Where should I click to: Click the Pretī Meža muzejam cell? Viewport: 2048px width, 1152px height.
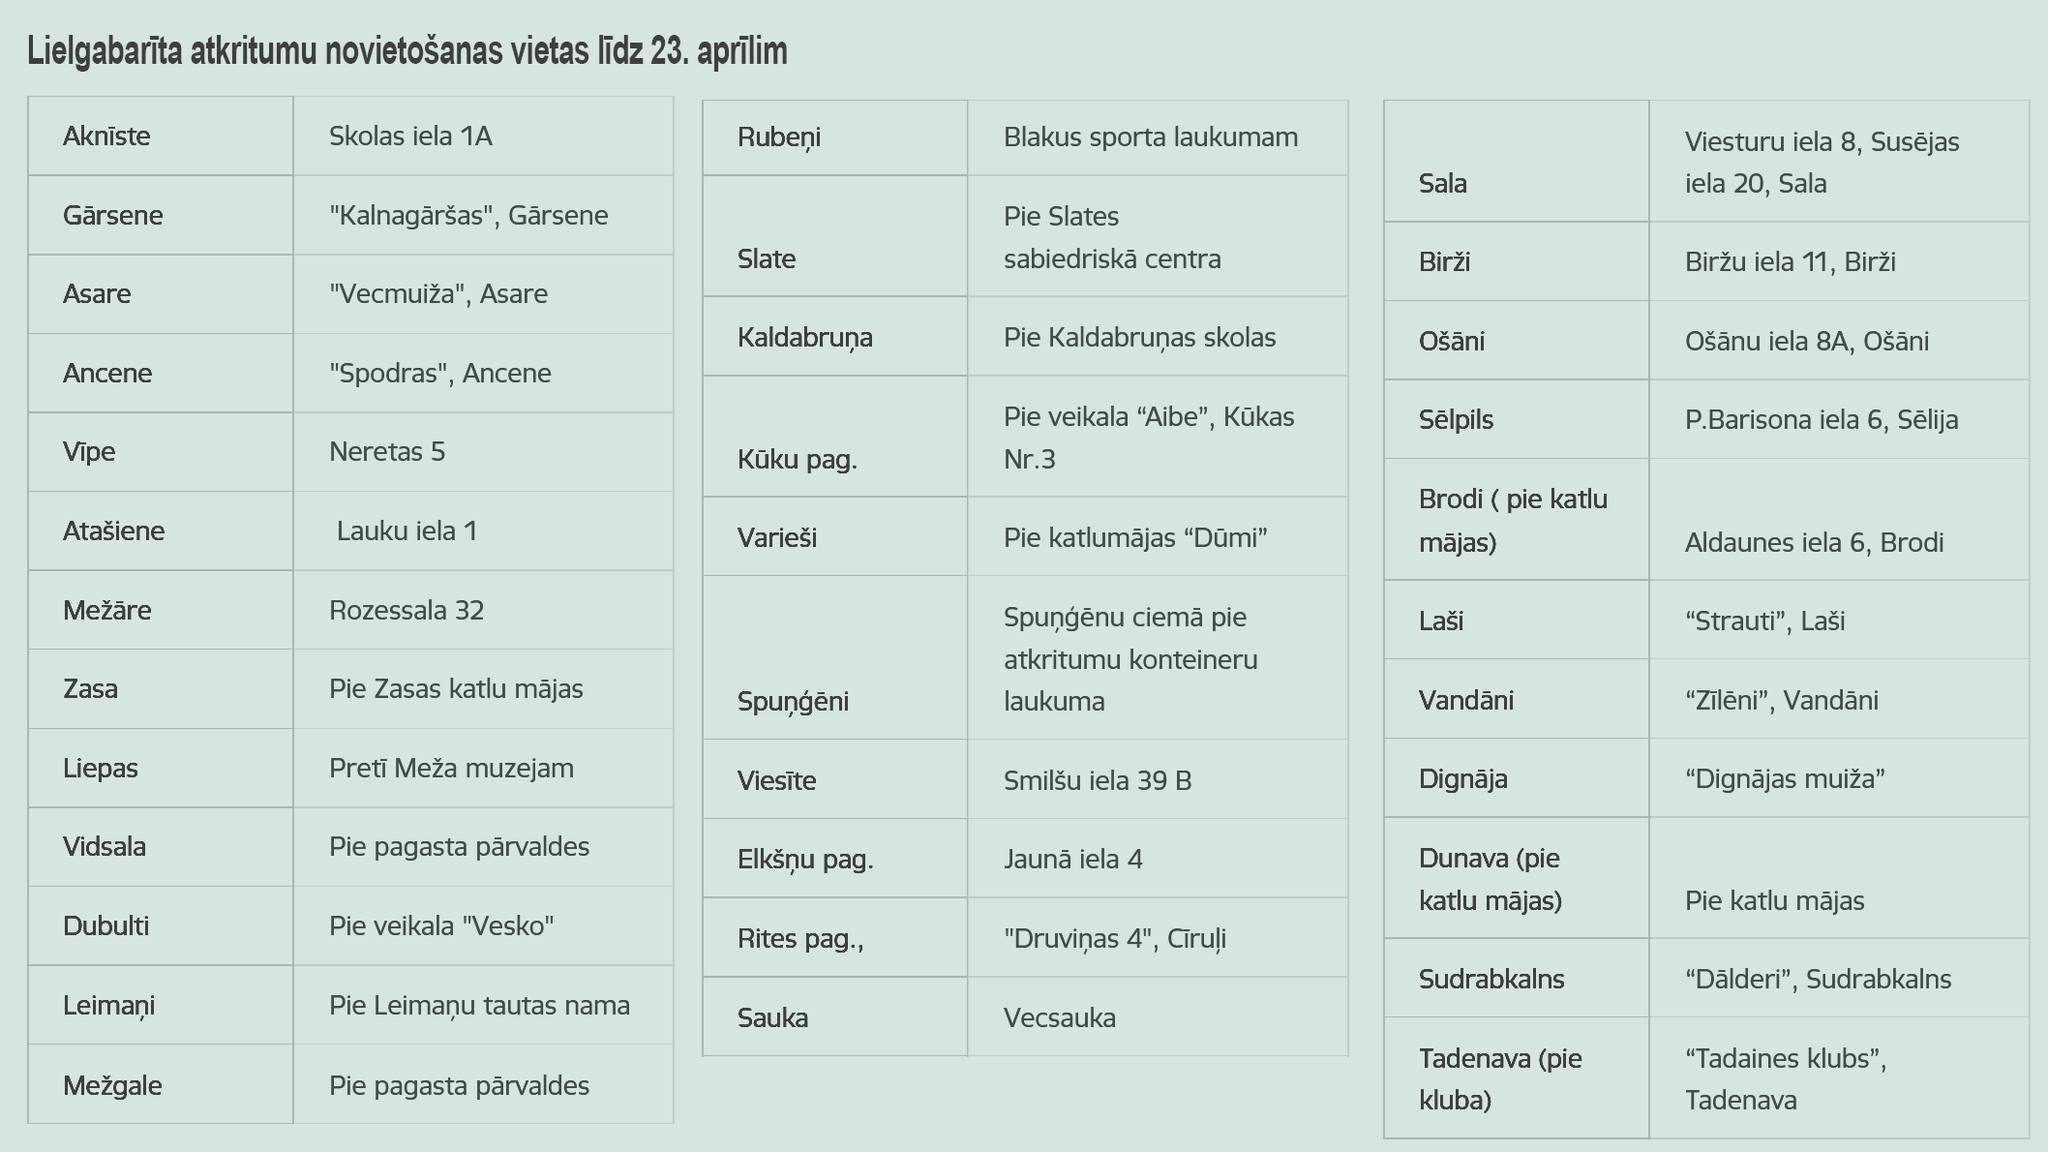(x=483, y=768)
